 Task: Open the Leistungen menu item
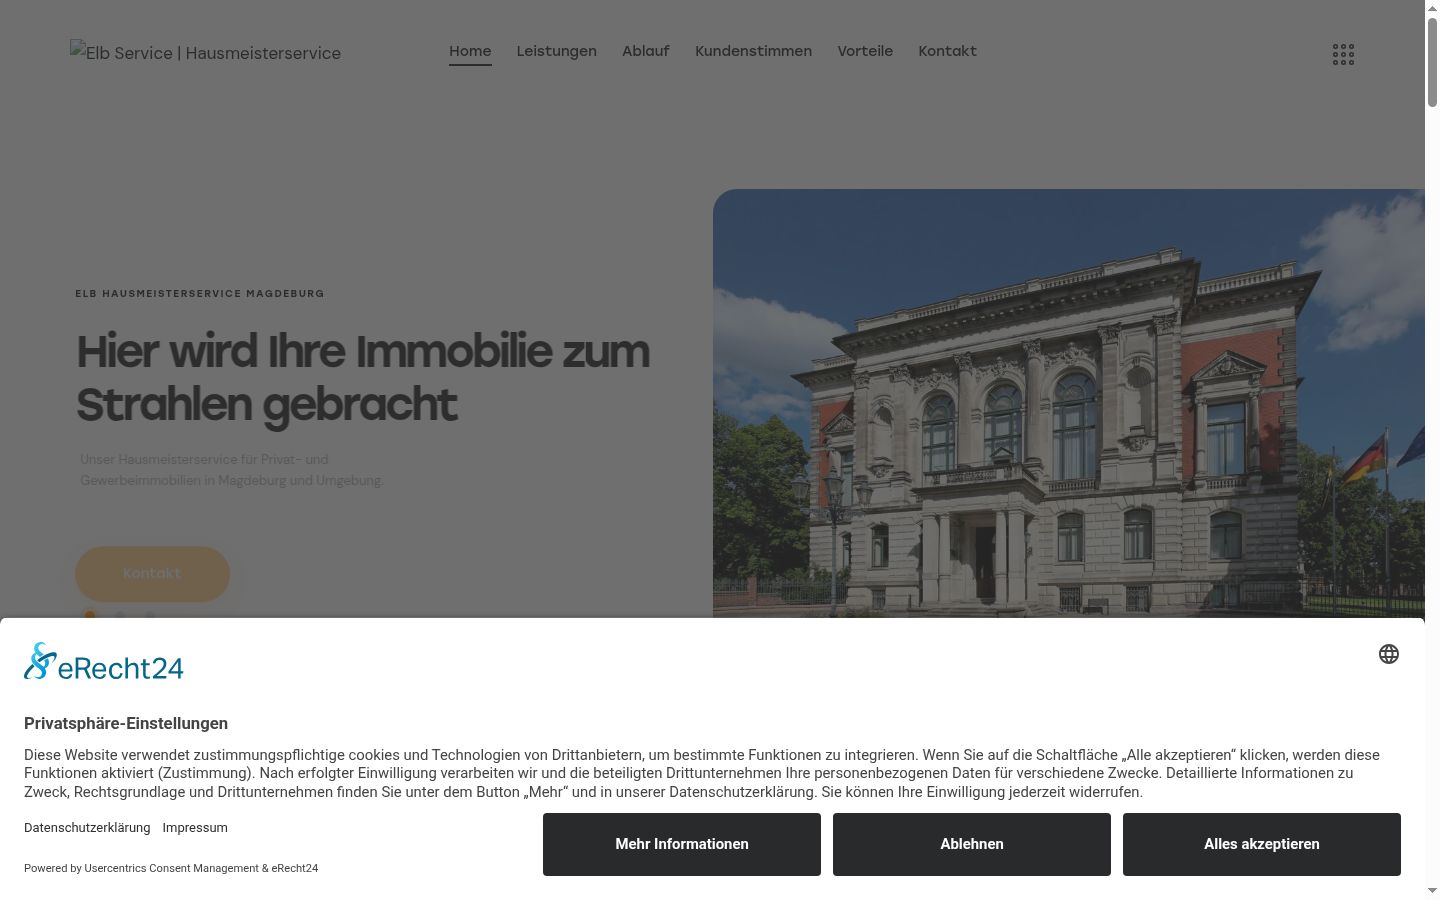pyautogui.click(x=556, y=51)
